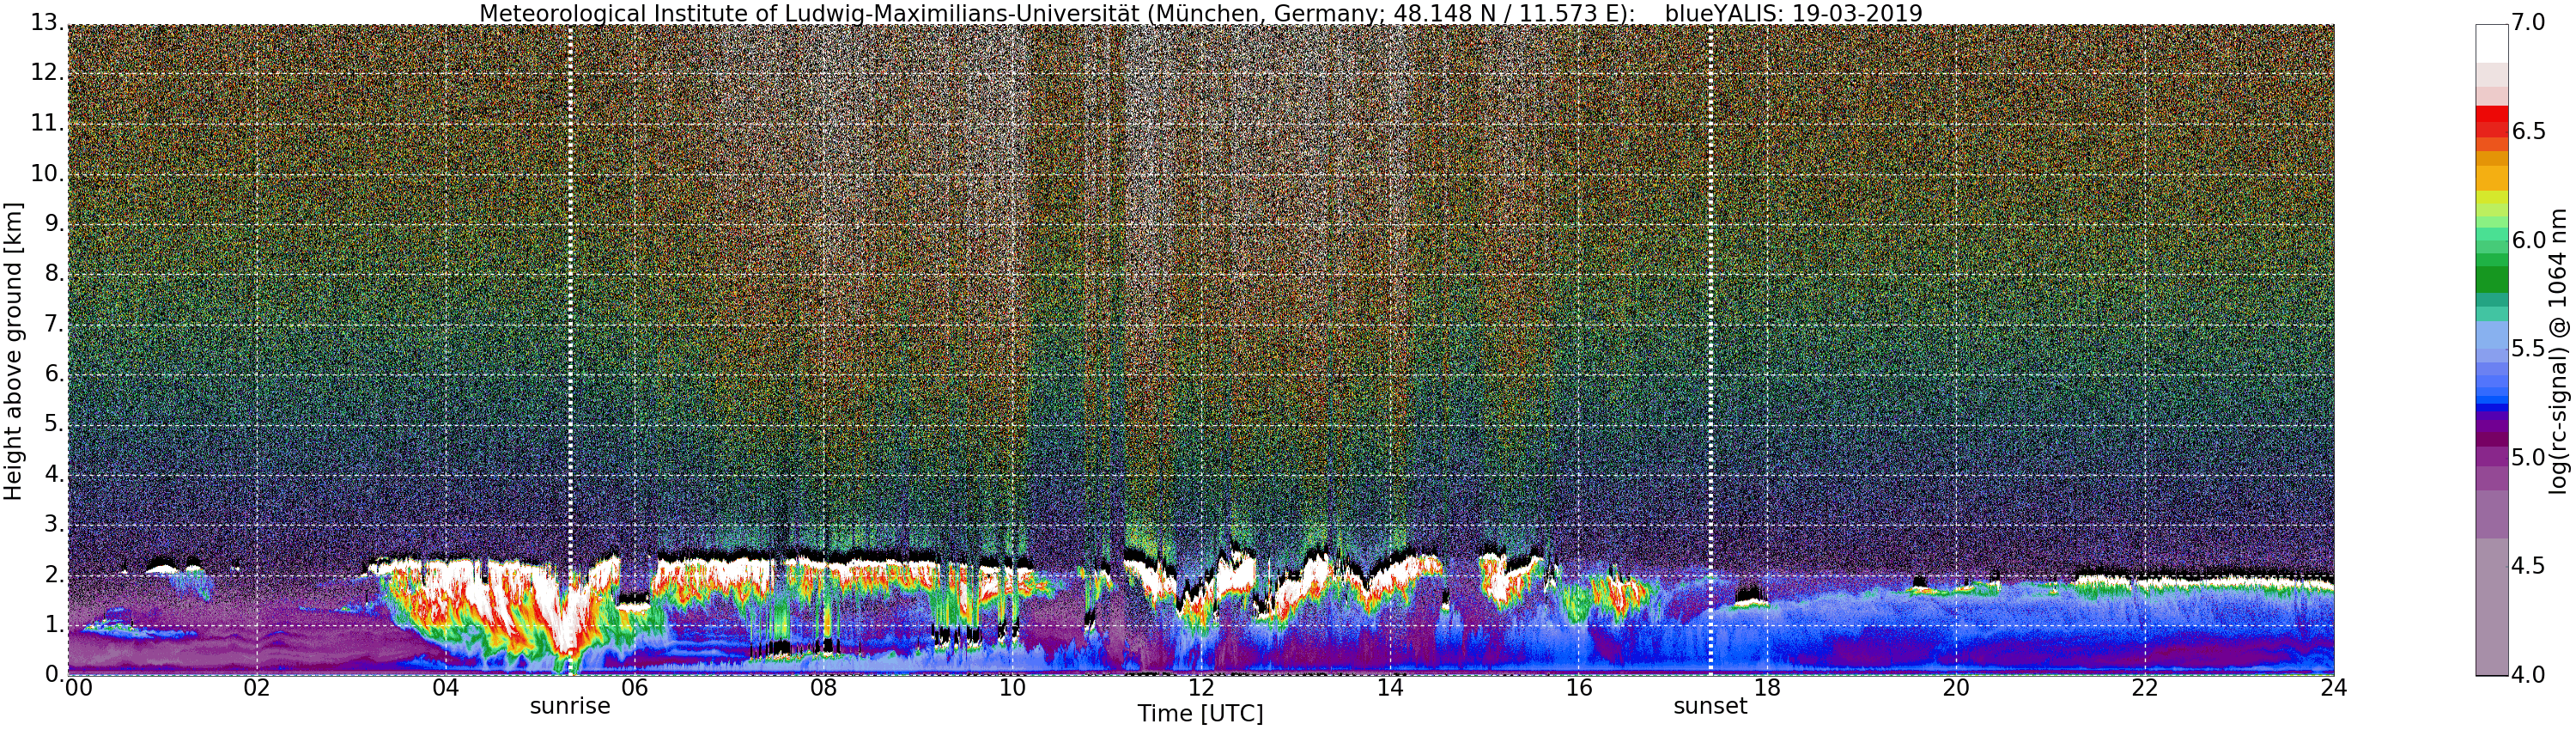This screenshot has width=2576, height=730.
Task: Click the colorbar value '7.0'
Action: tap(2529, 22)
